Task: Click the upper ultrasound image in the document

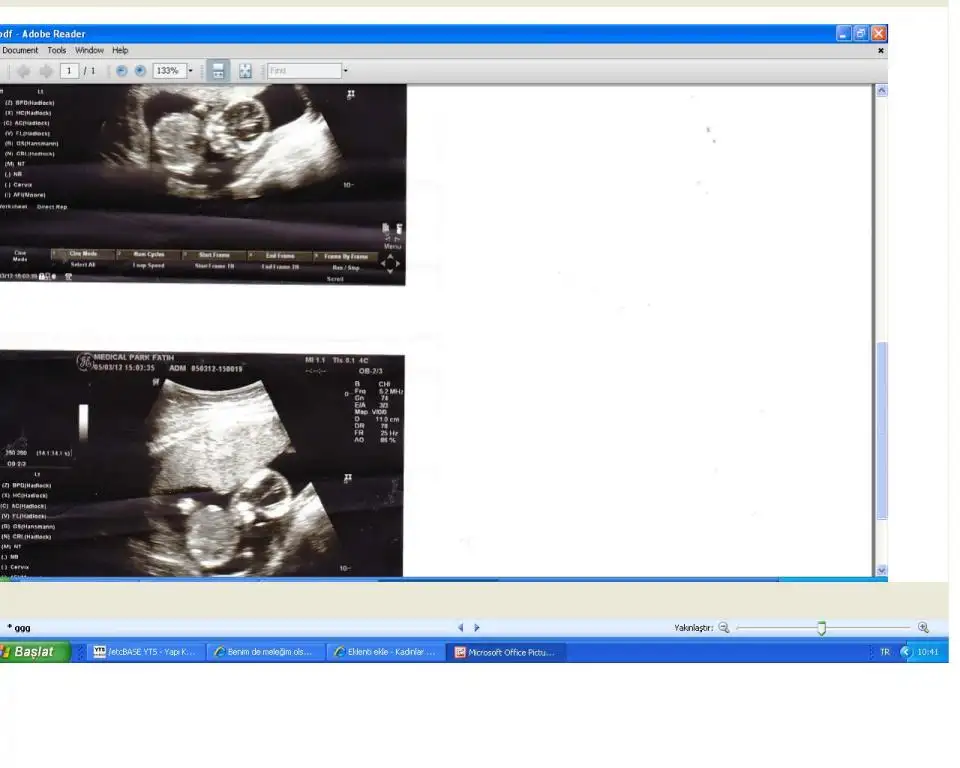Action: [x=203, y=184]
